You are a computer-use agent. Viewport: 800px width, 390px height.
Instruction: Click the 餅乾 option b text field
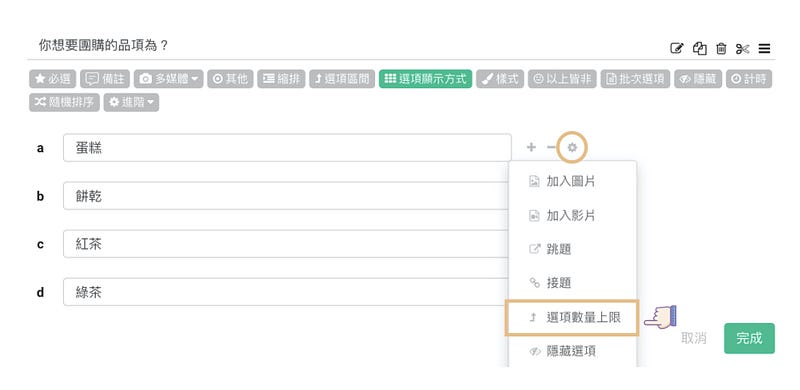coord(287,196)
